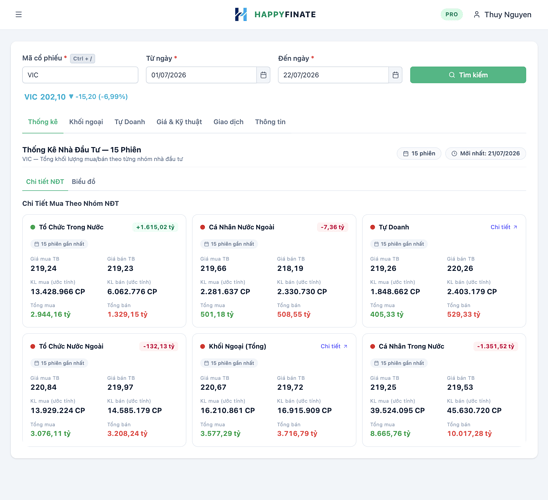Focus the Mã cổ phiếu input field
The width and height of the screenshot is (548, 500).
point(80,75)
